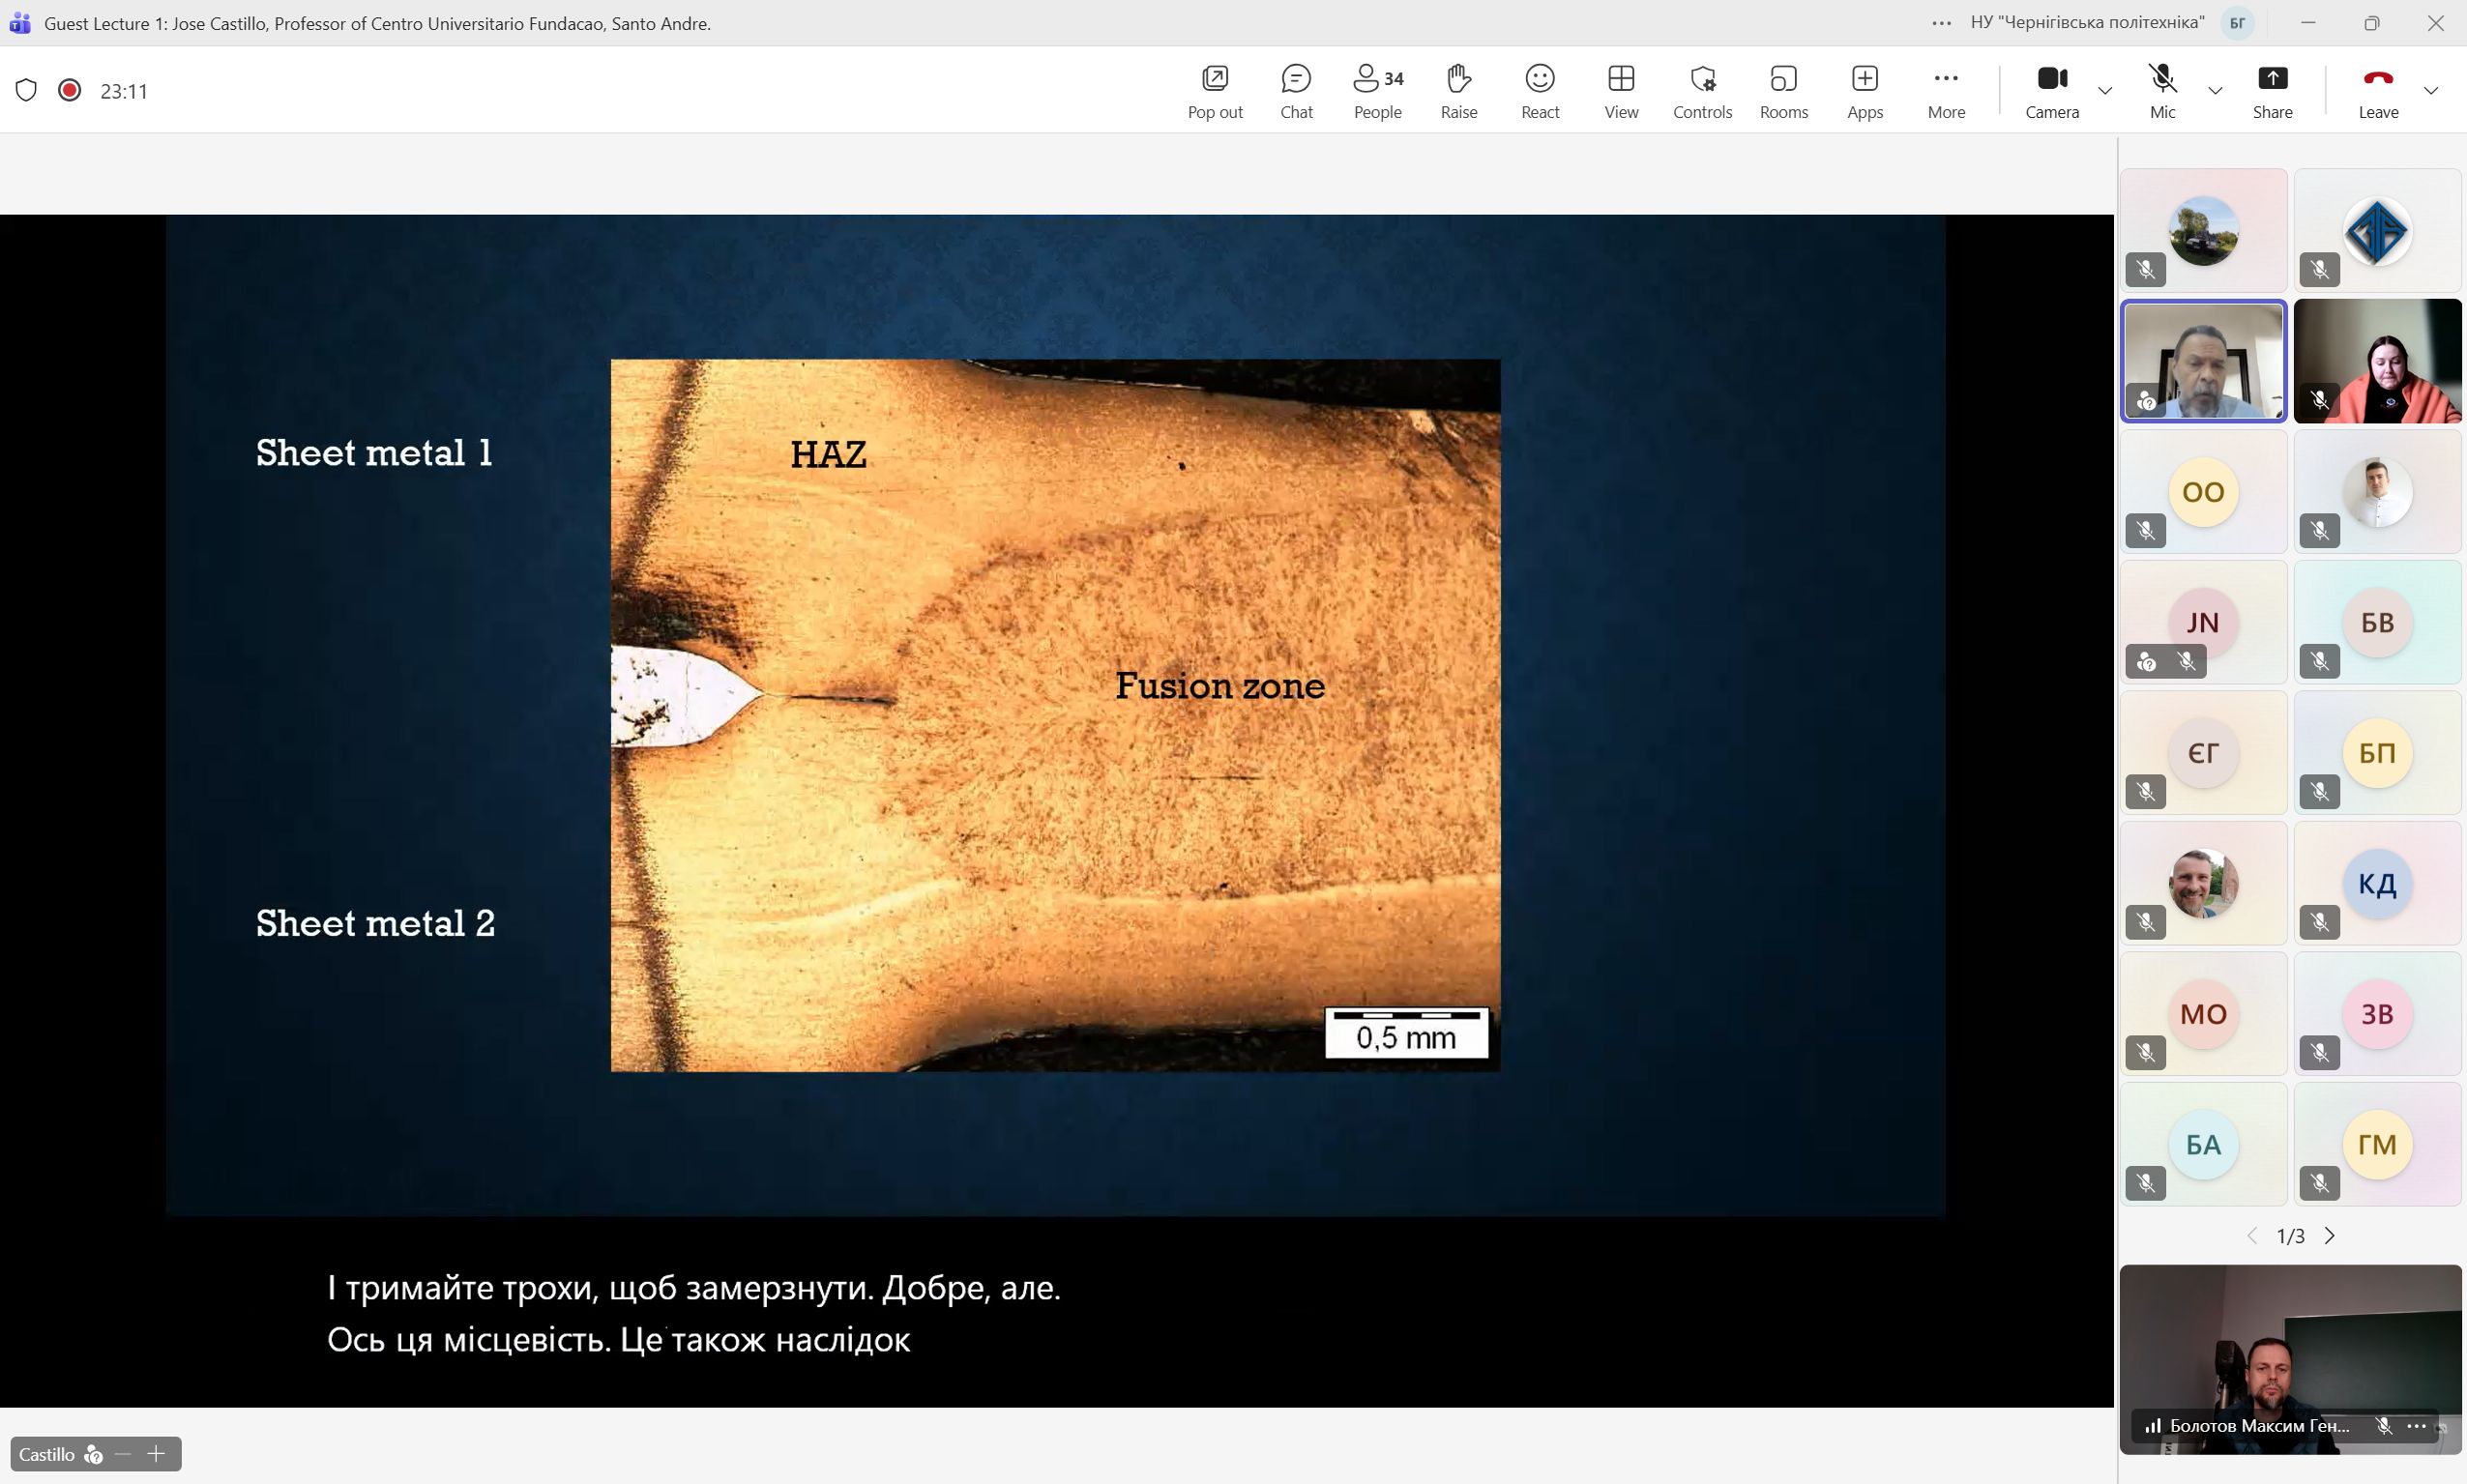
Task: Zoom in shared content with plus
Action: tap(156, 1454)
